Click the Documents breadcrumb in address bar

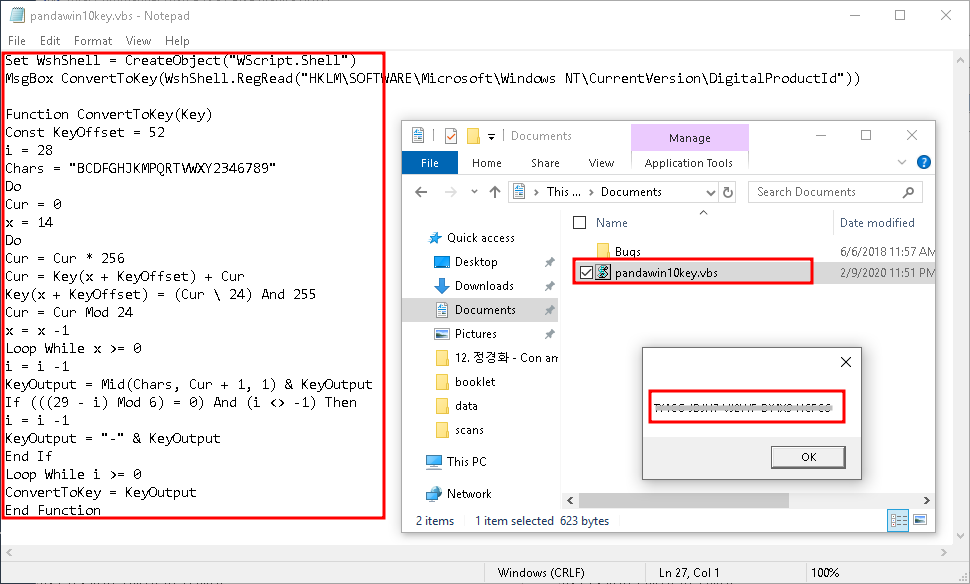coord(631,192)
